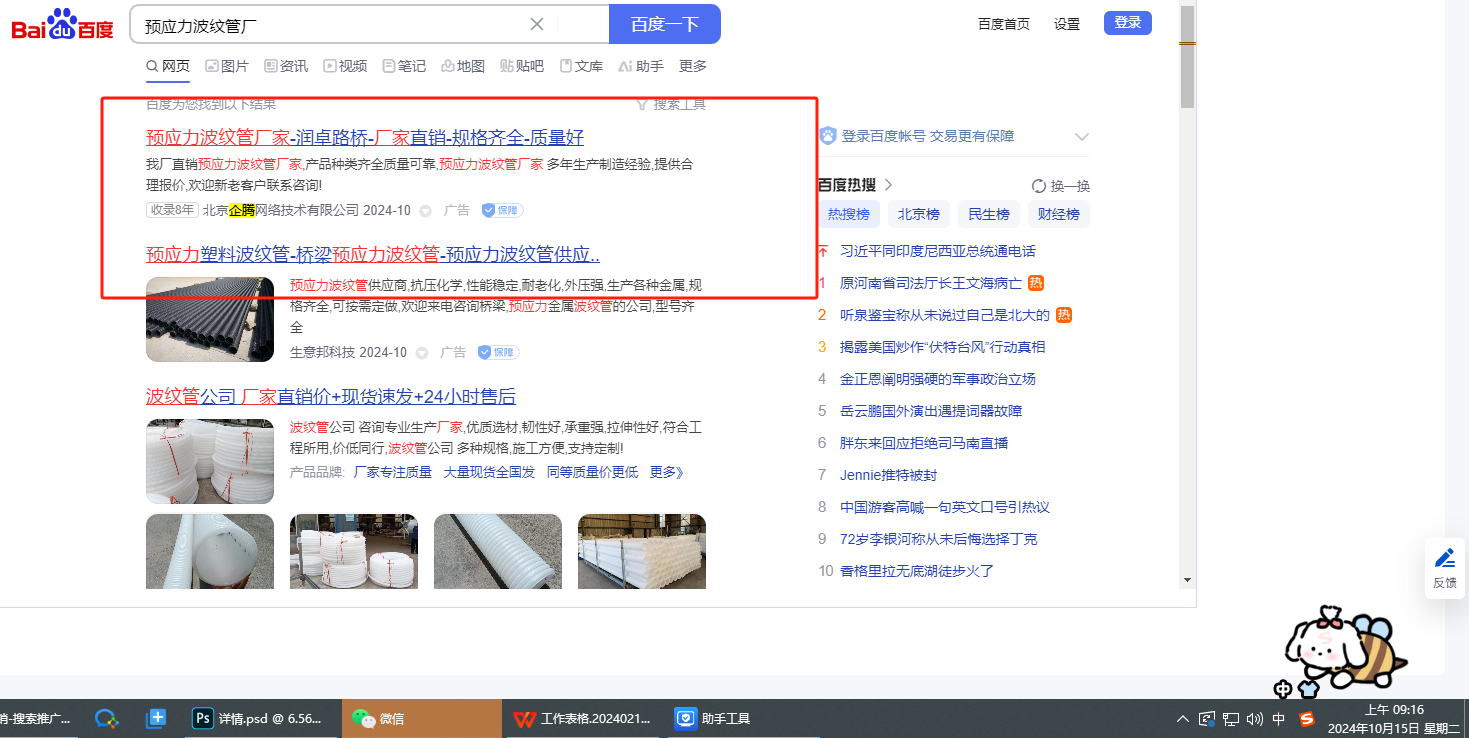Click the 热 badge beside 听泉鉴宝 entry
This screenshot has height=738, width=1469.
[1064, 315]
